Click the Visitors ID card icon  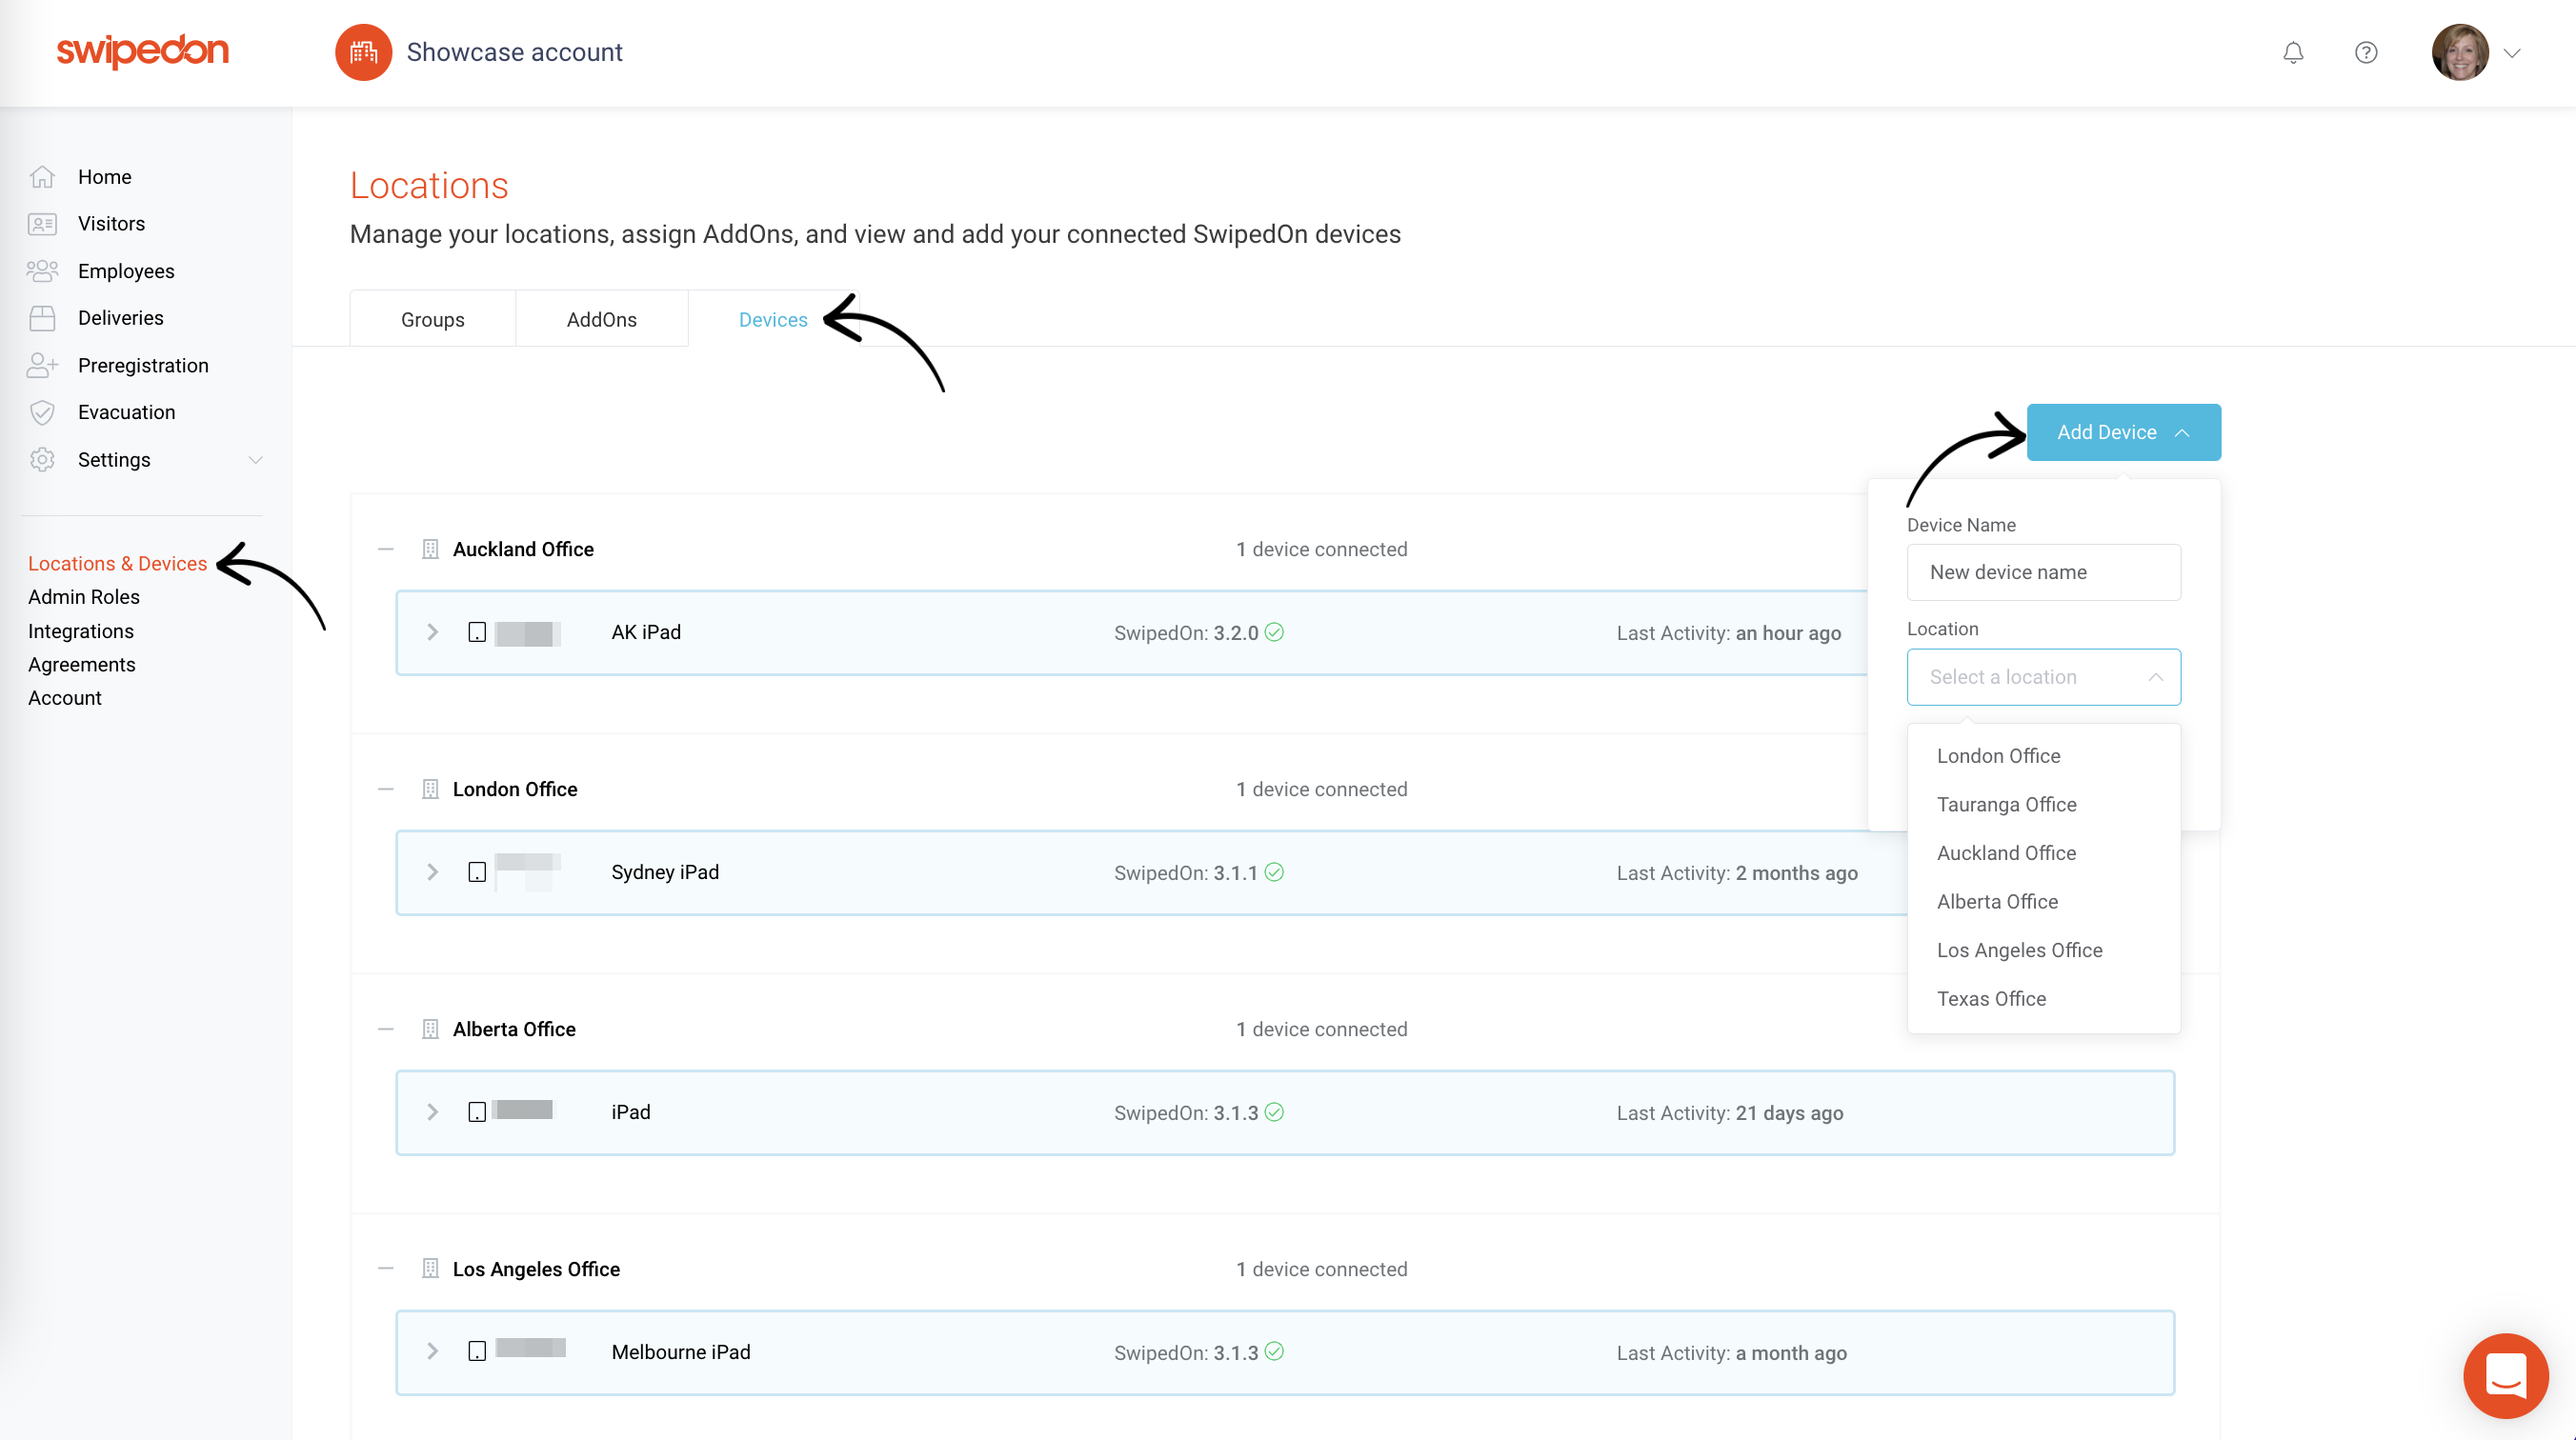click(42, 224)
